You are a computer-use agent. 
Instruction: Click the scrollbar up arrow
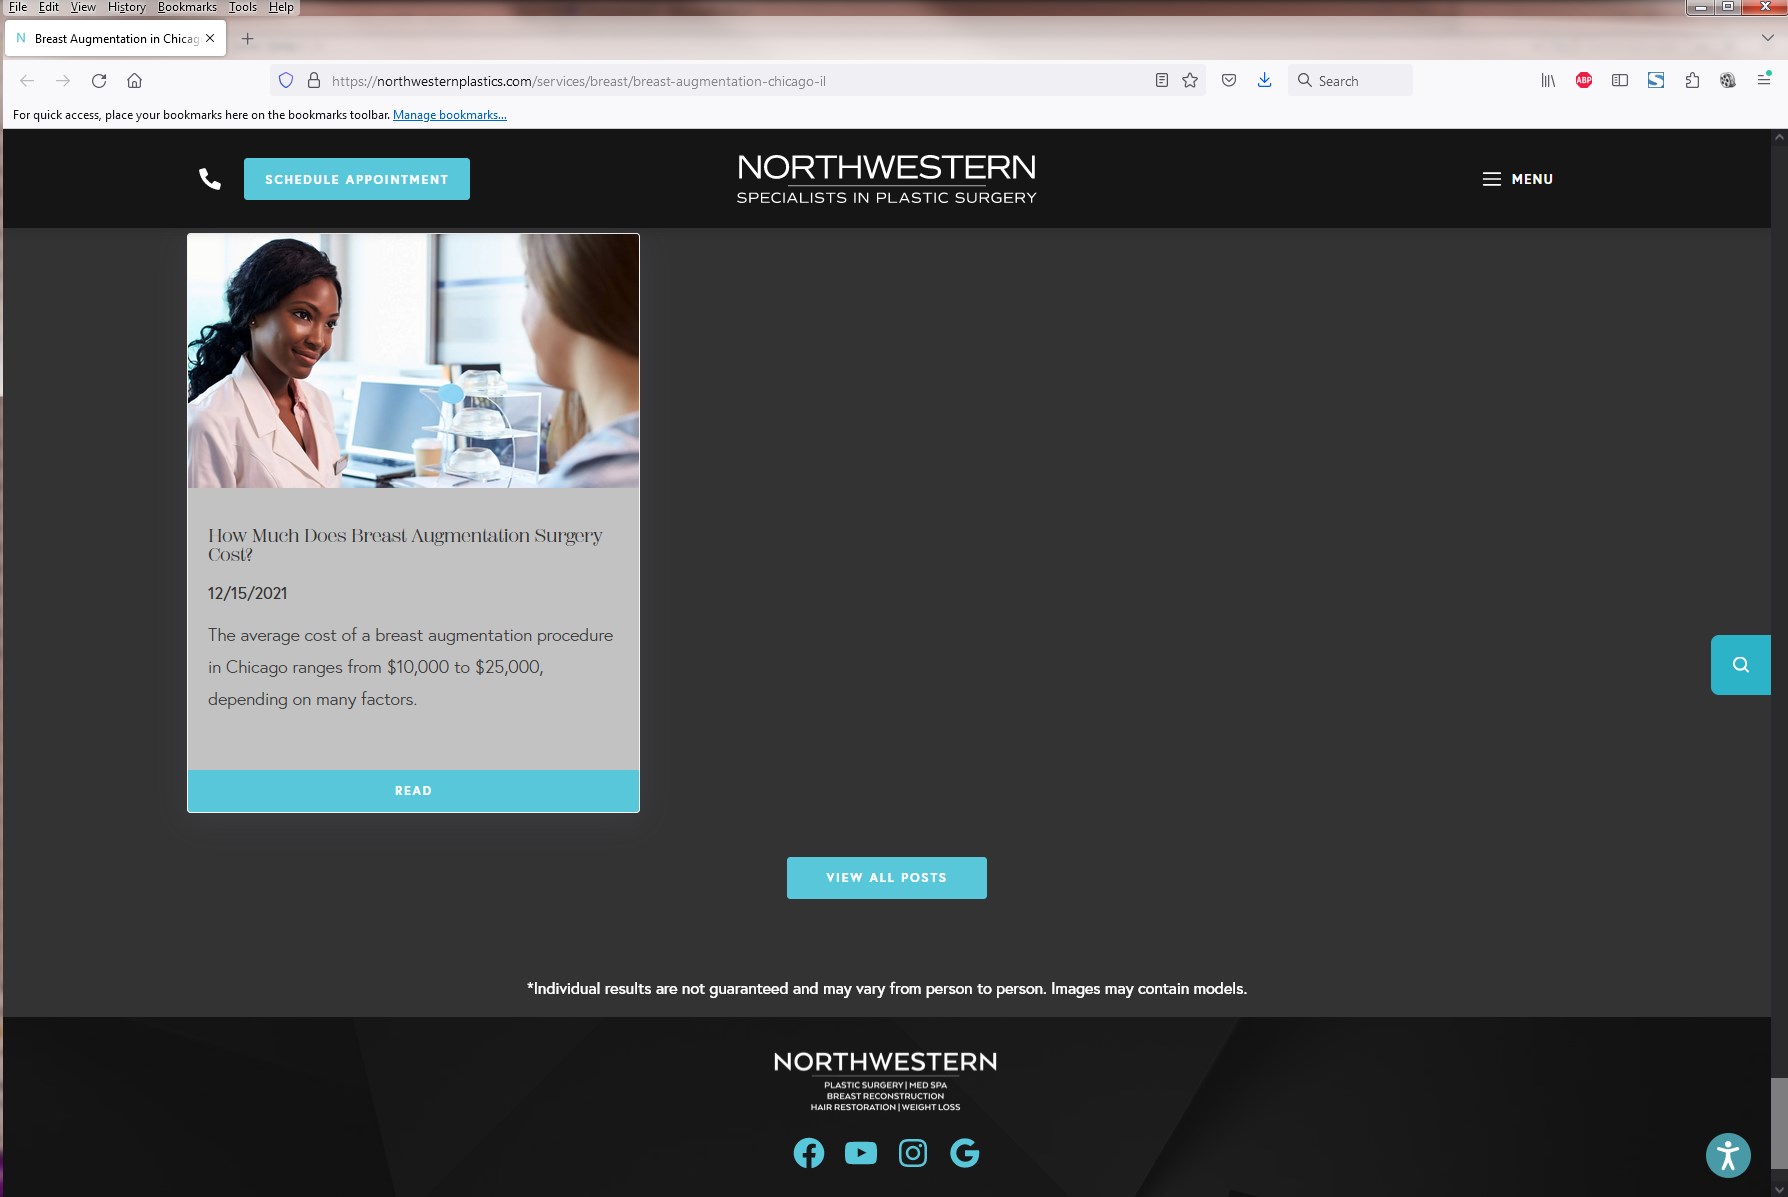tap(1779, 137)
